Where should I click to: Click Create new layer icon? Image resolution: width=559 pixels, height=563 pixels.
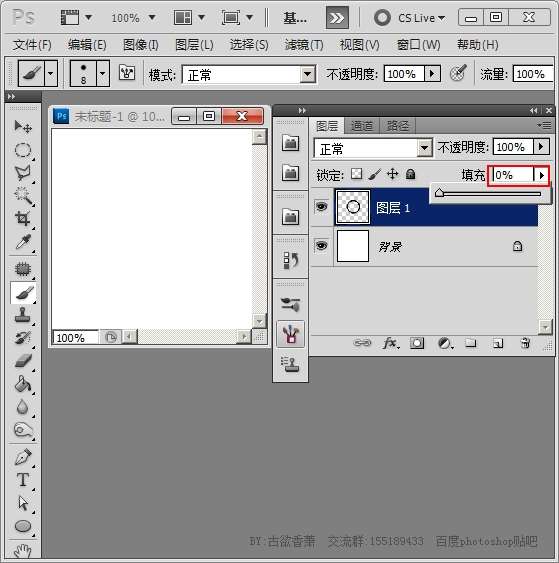(x=498, y=344)
